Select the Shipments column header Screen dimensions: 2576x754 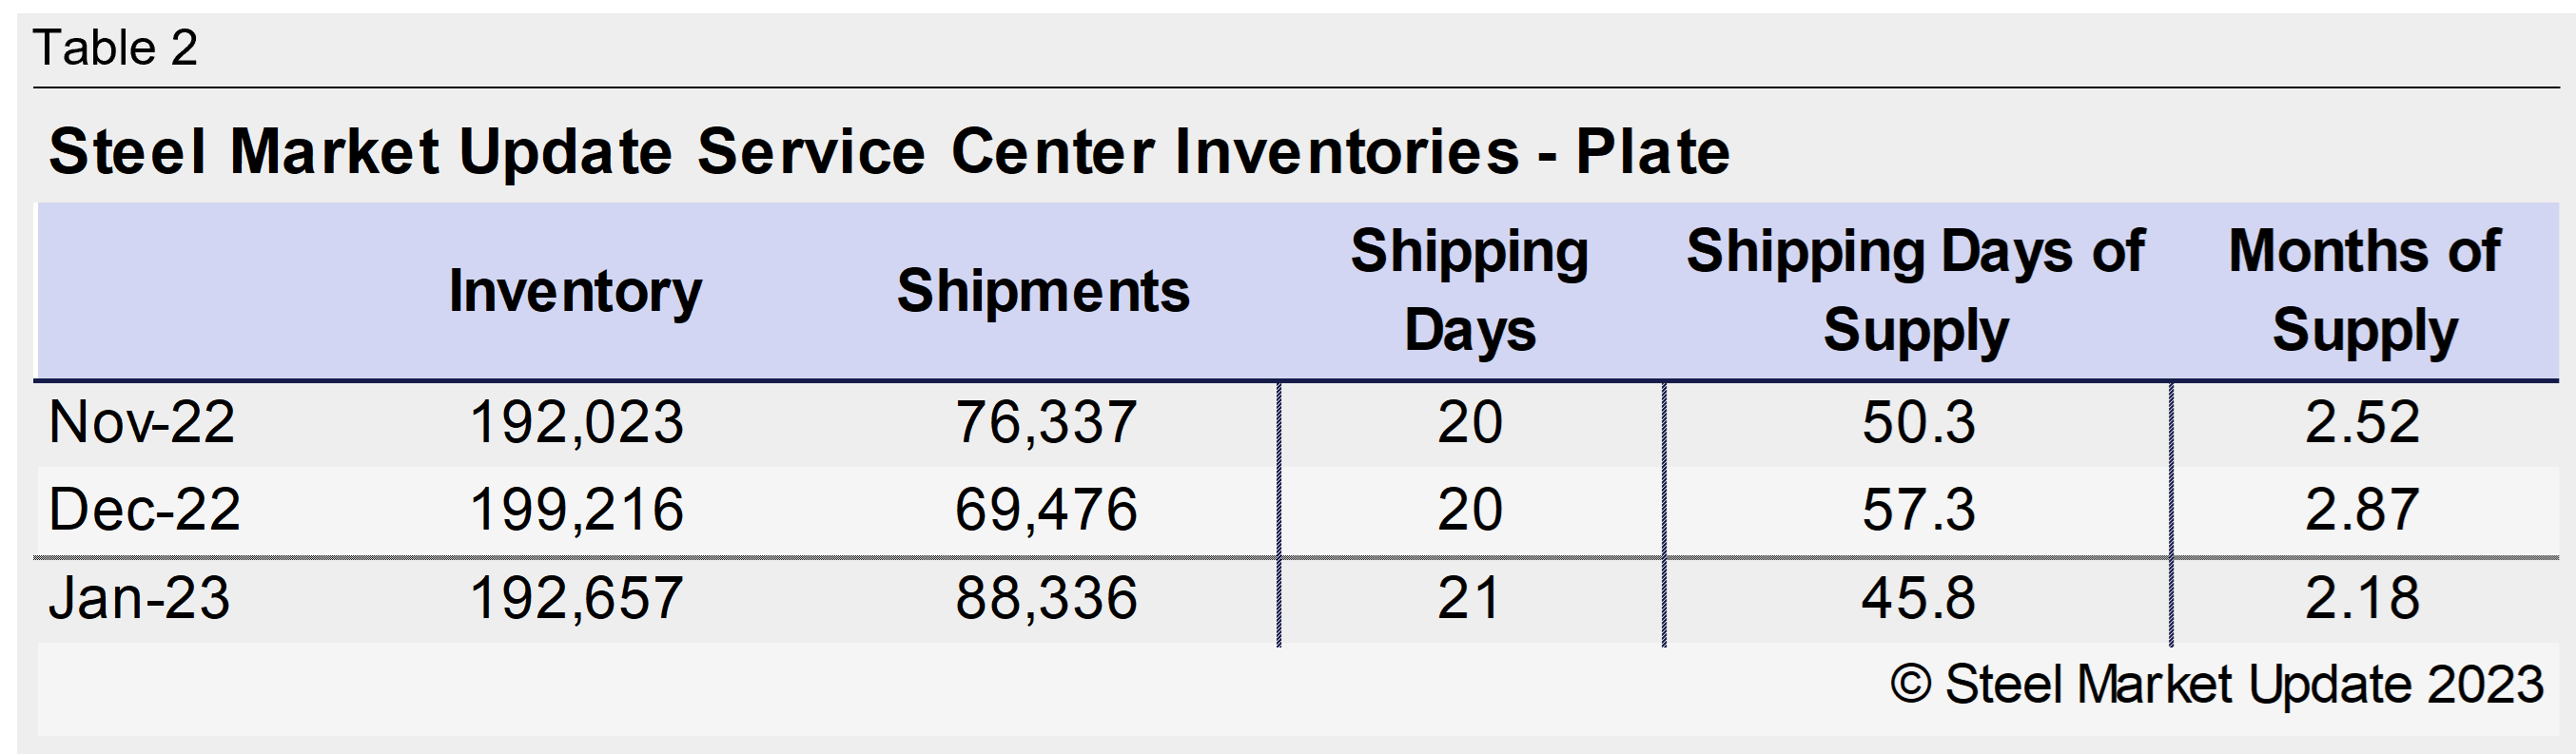[1043, 291]
